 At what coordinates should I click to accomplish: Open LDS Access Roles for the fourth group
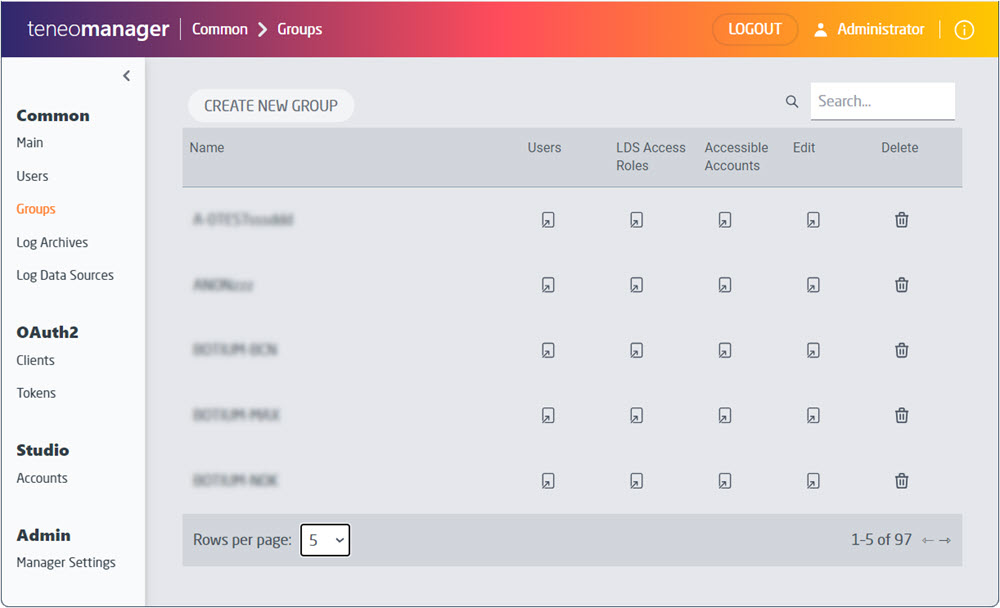point(636,415)
